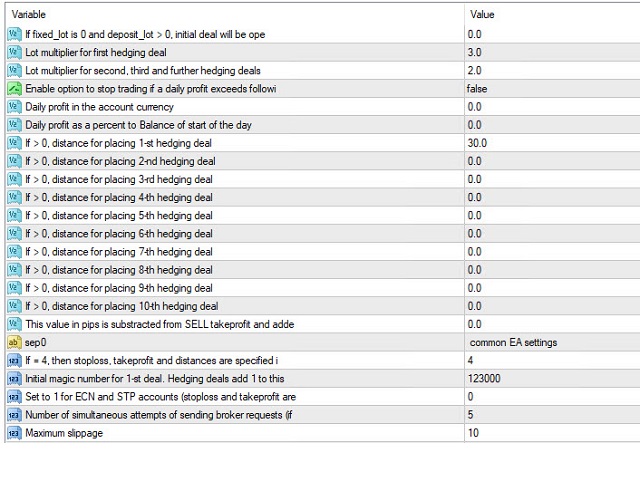This screenshot has height=480, width=640.
Task: Select the 'distance for placing 5-th hedging deal' row
Action: (x=118, y=215)
